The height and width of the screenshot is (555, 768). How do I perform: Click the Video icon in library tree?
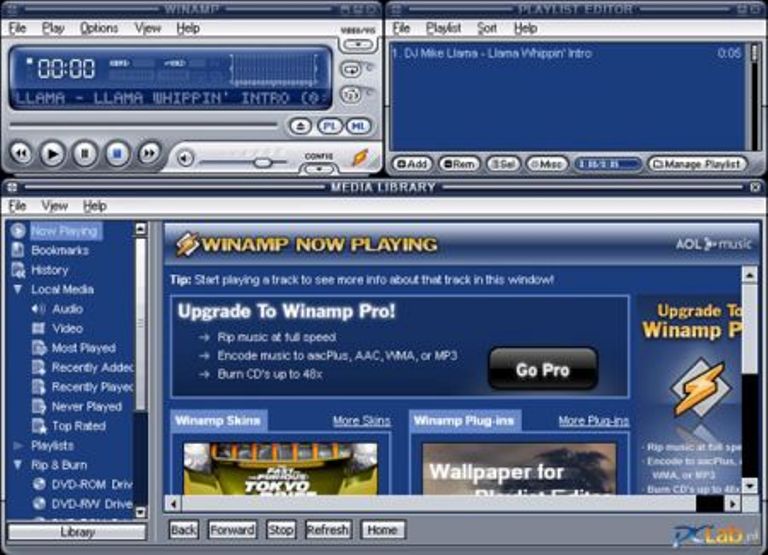tap(38, 328)
